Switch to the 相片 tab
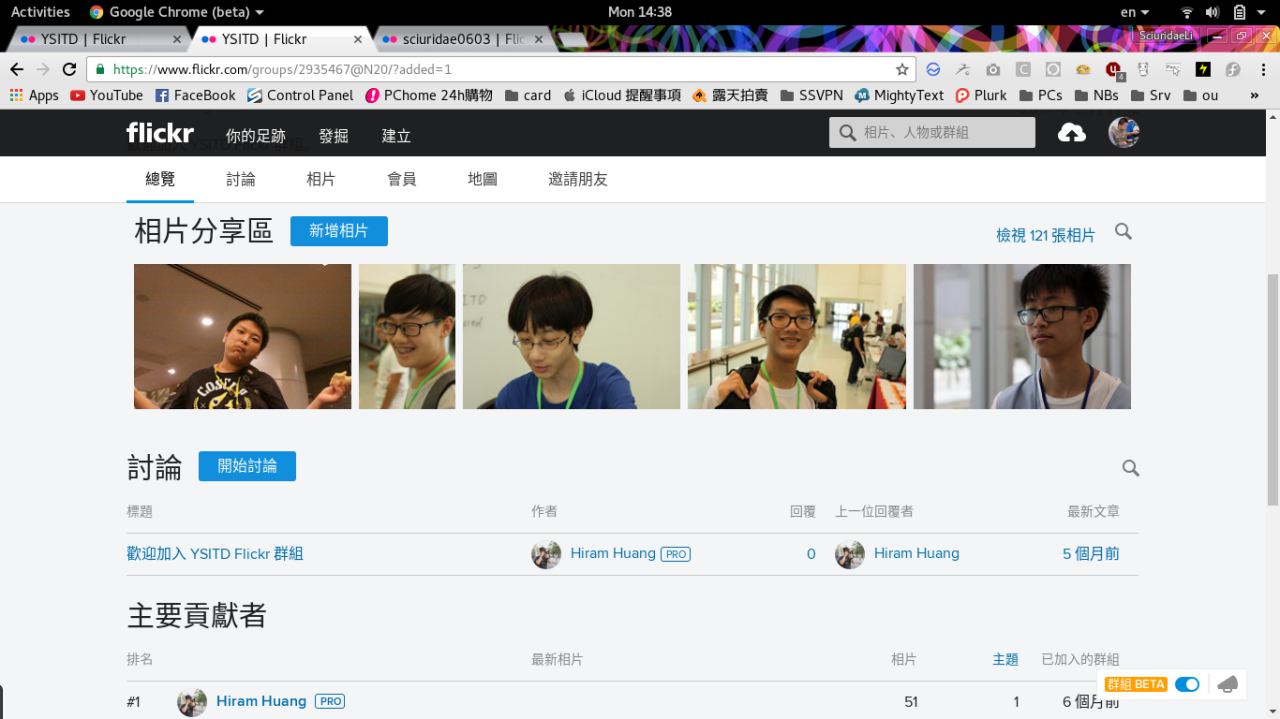The height and width of the screenshot is (719, 1280). [321, 179]
